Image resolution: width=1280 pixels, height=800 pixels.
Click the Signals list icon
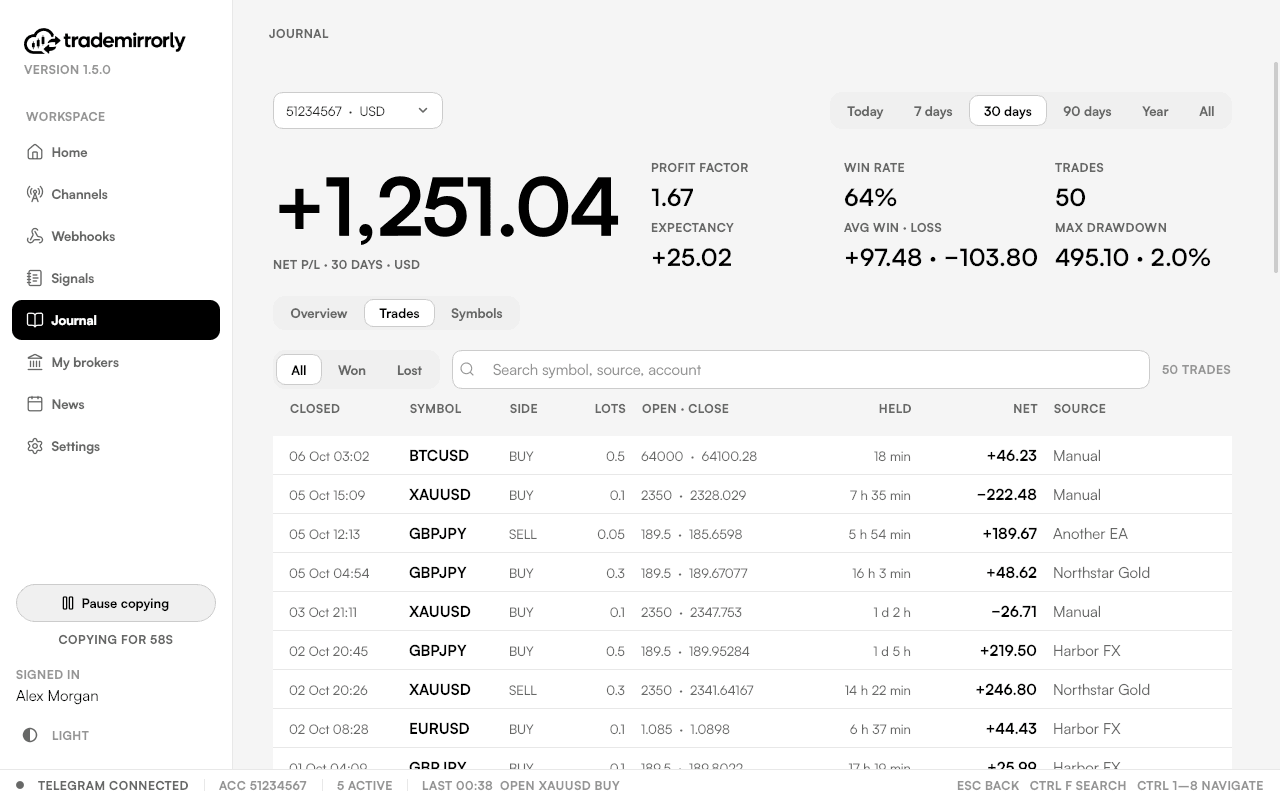[x=35, y=278]
